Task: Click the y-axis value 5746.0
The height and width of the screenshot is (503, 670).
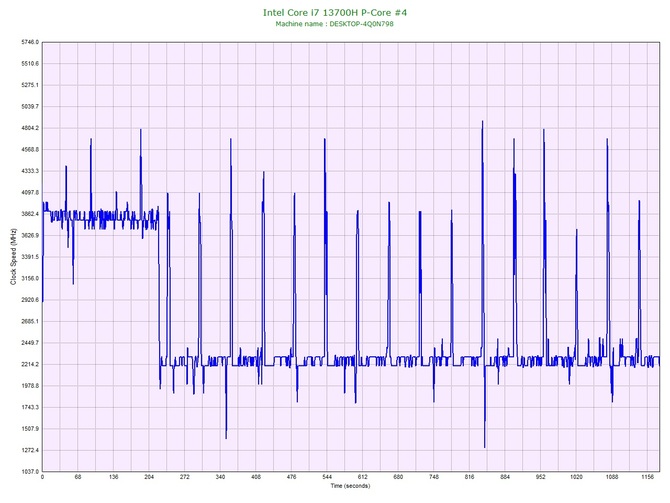Action: pyautogui.click(x=29, y=42)
